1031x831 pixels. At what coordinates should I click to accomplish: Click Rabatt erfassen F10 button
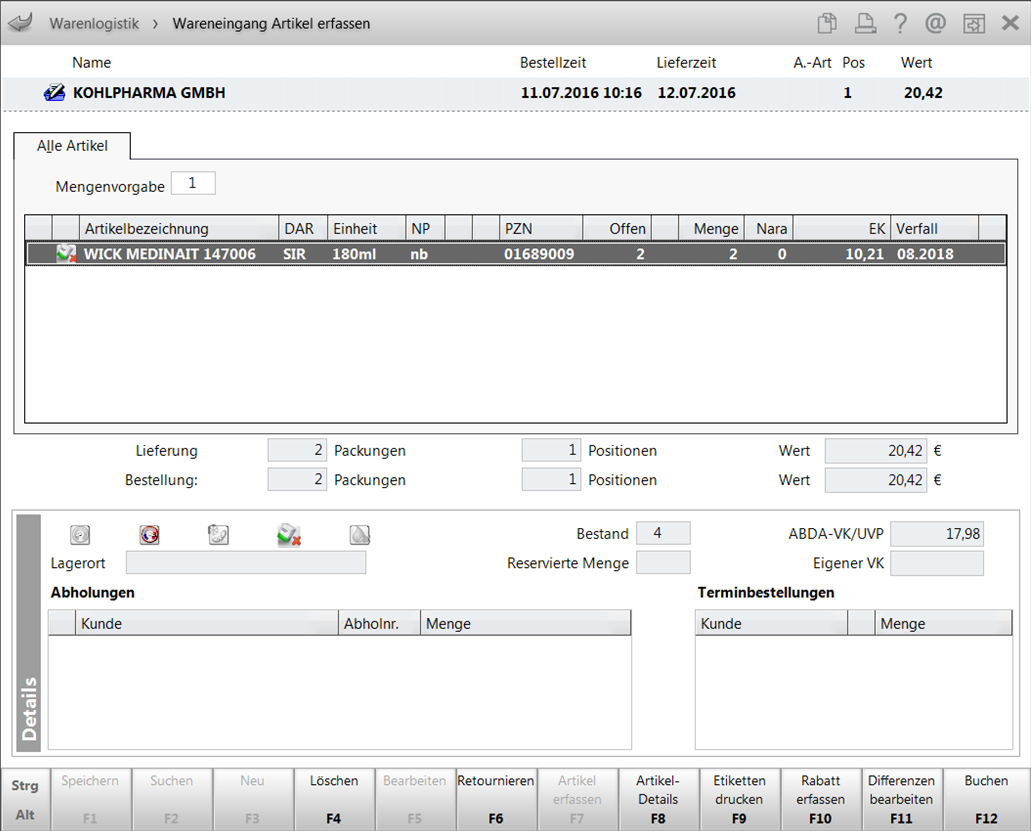[x=821, y=799]
